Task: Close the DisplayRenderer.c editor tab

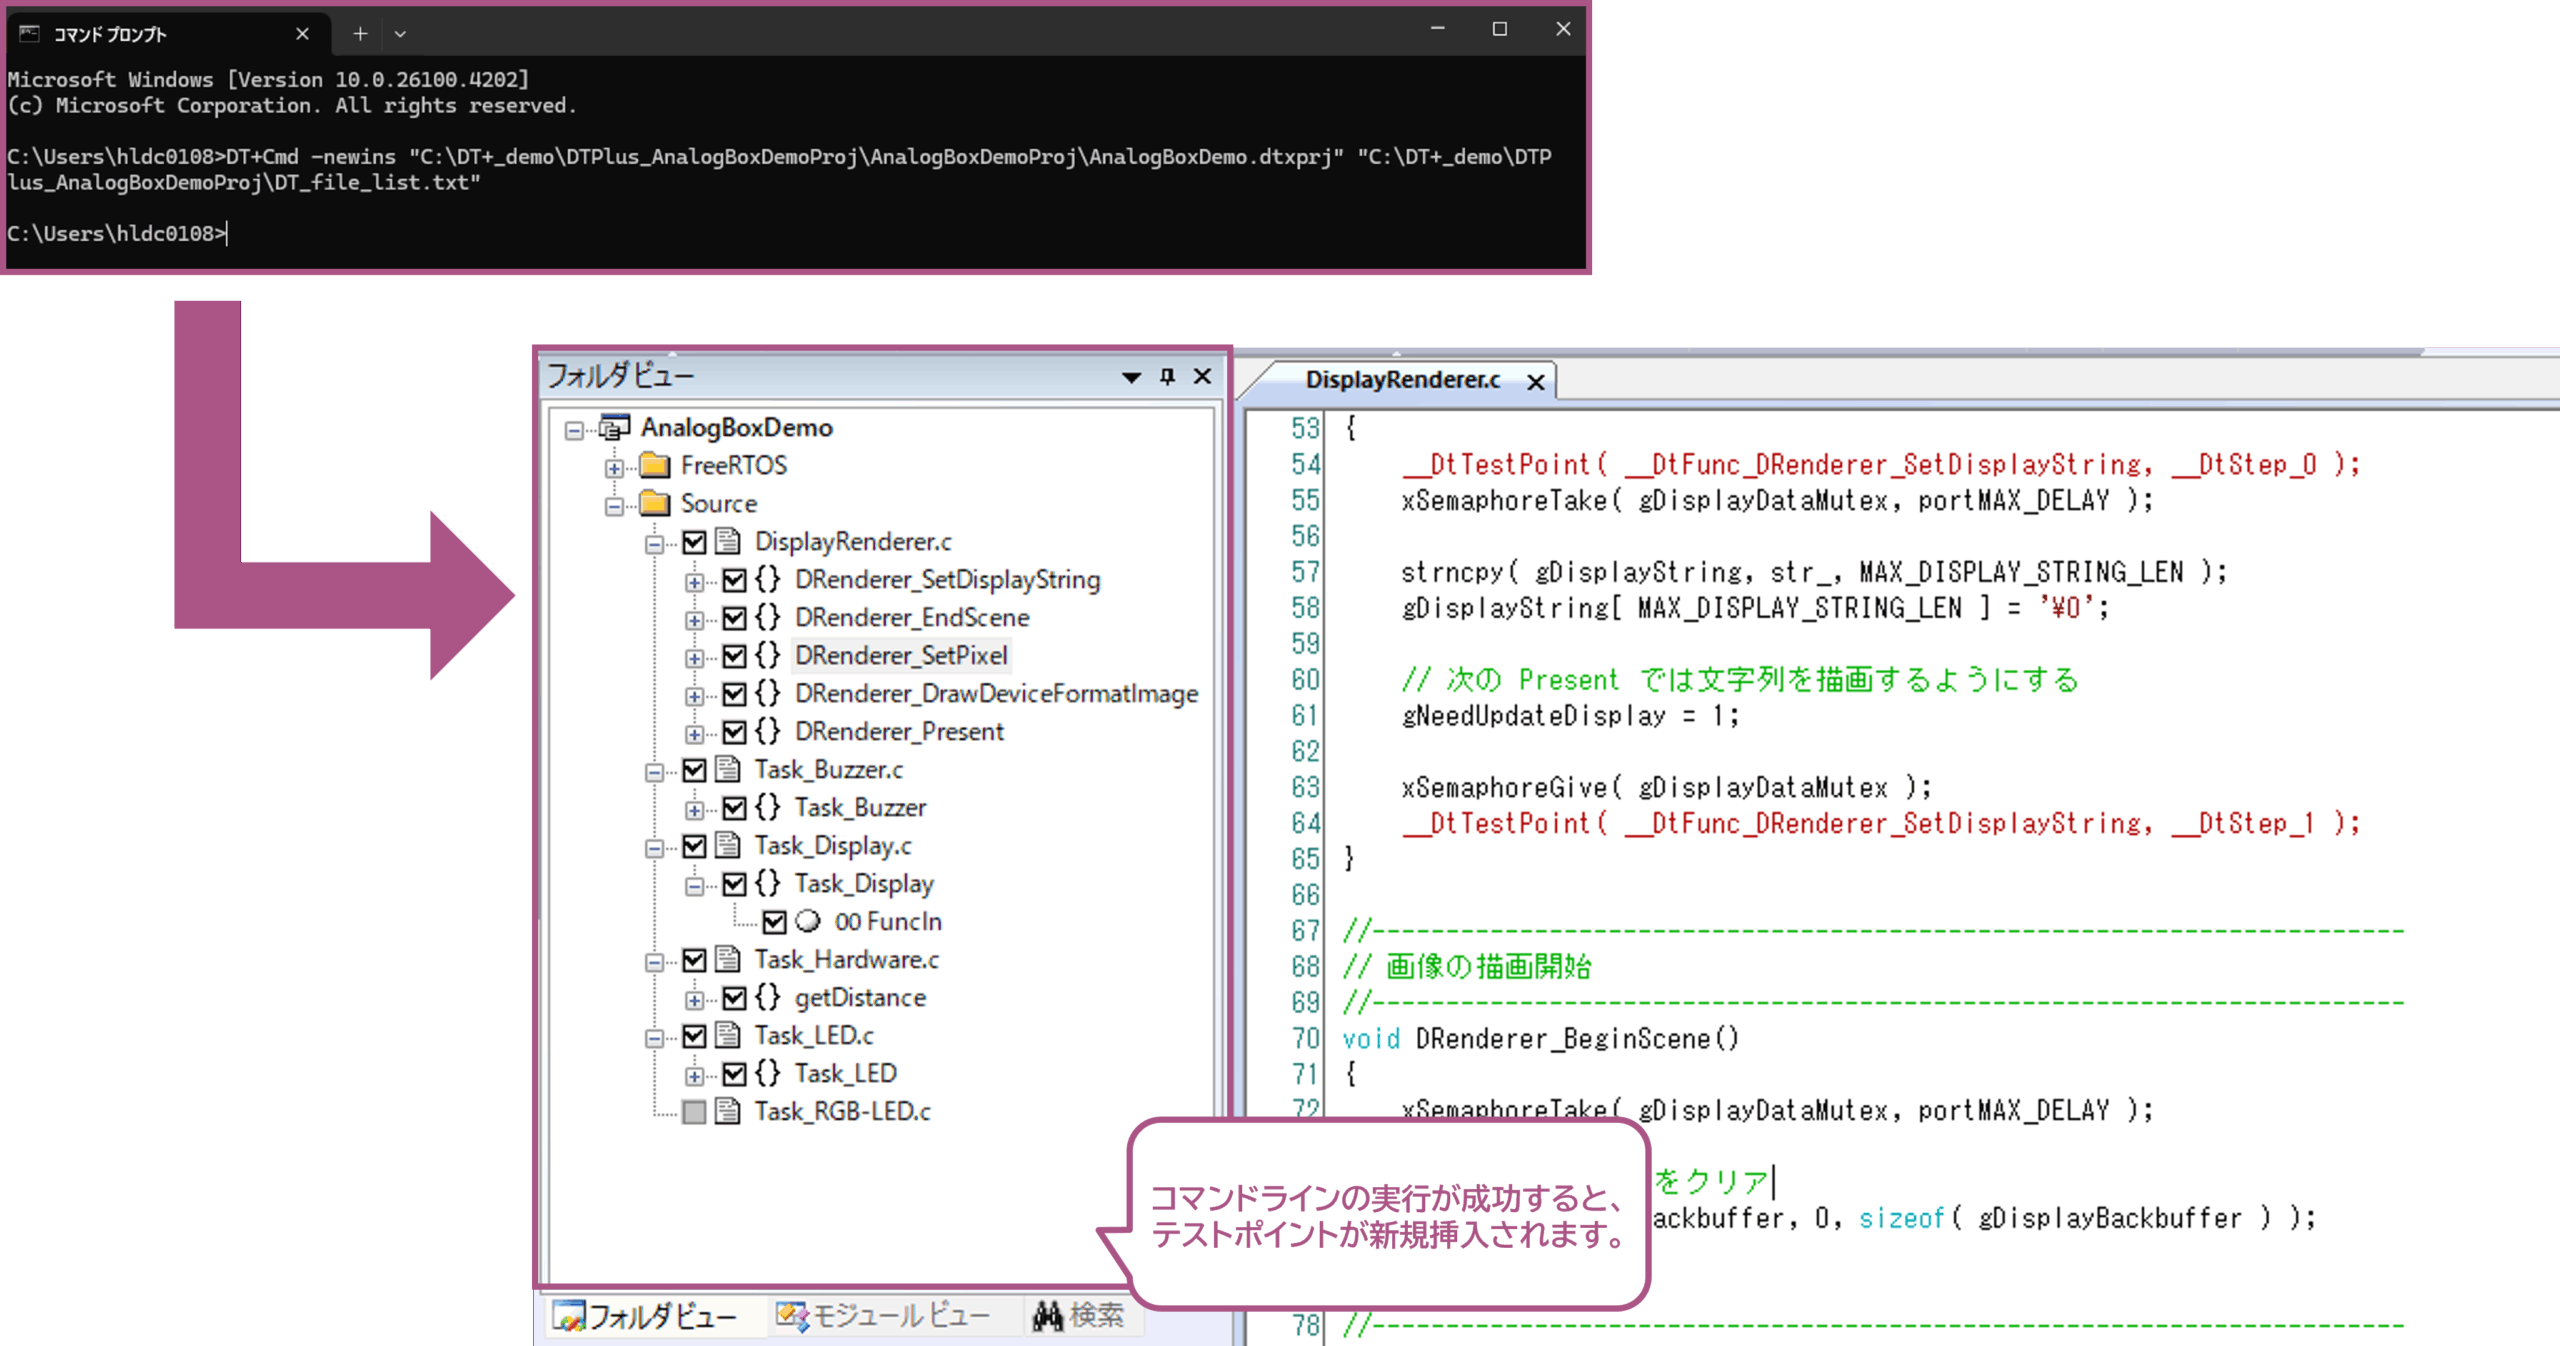Action: (1536, 382)
